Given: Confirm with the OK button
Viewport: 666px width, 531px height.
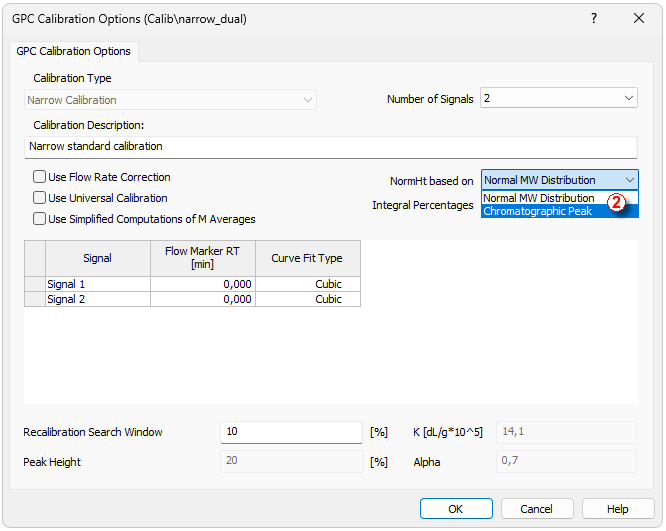Looking at the screenshot, I should pos(456,509).
